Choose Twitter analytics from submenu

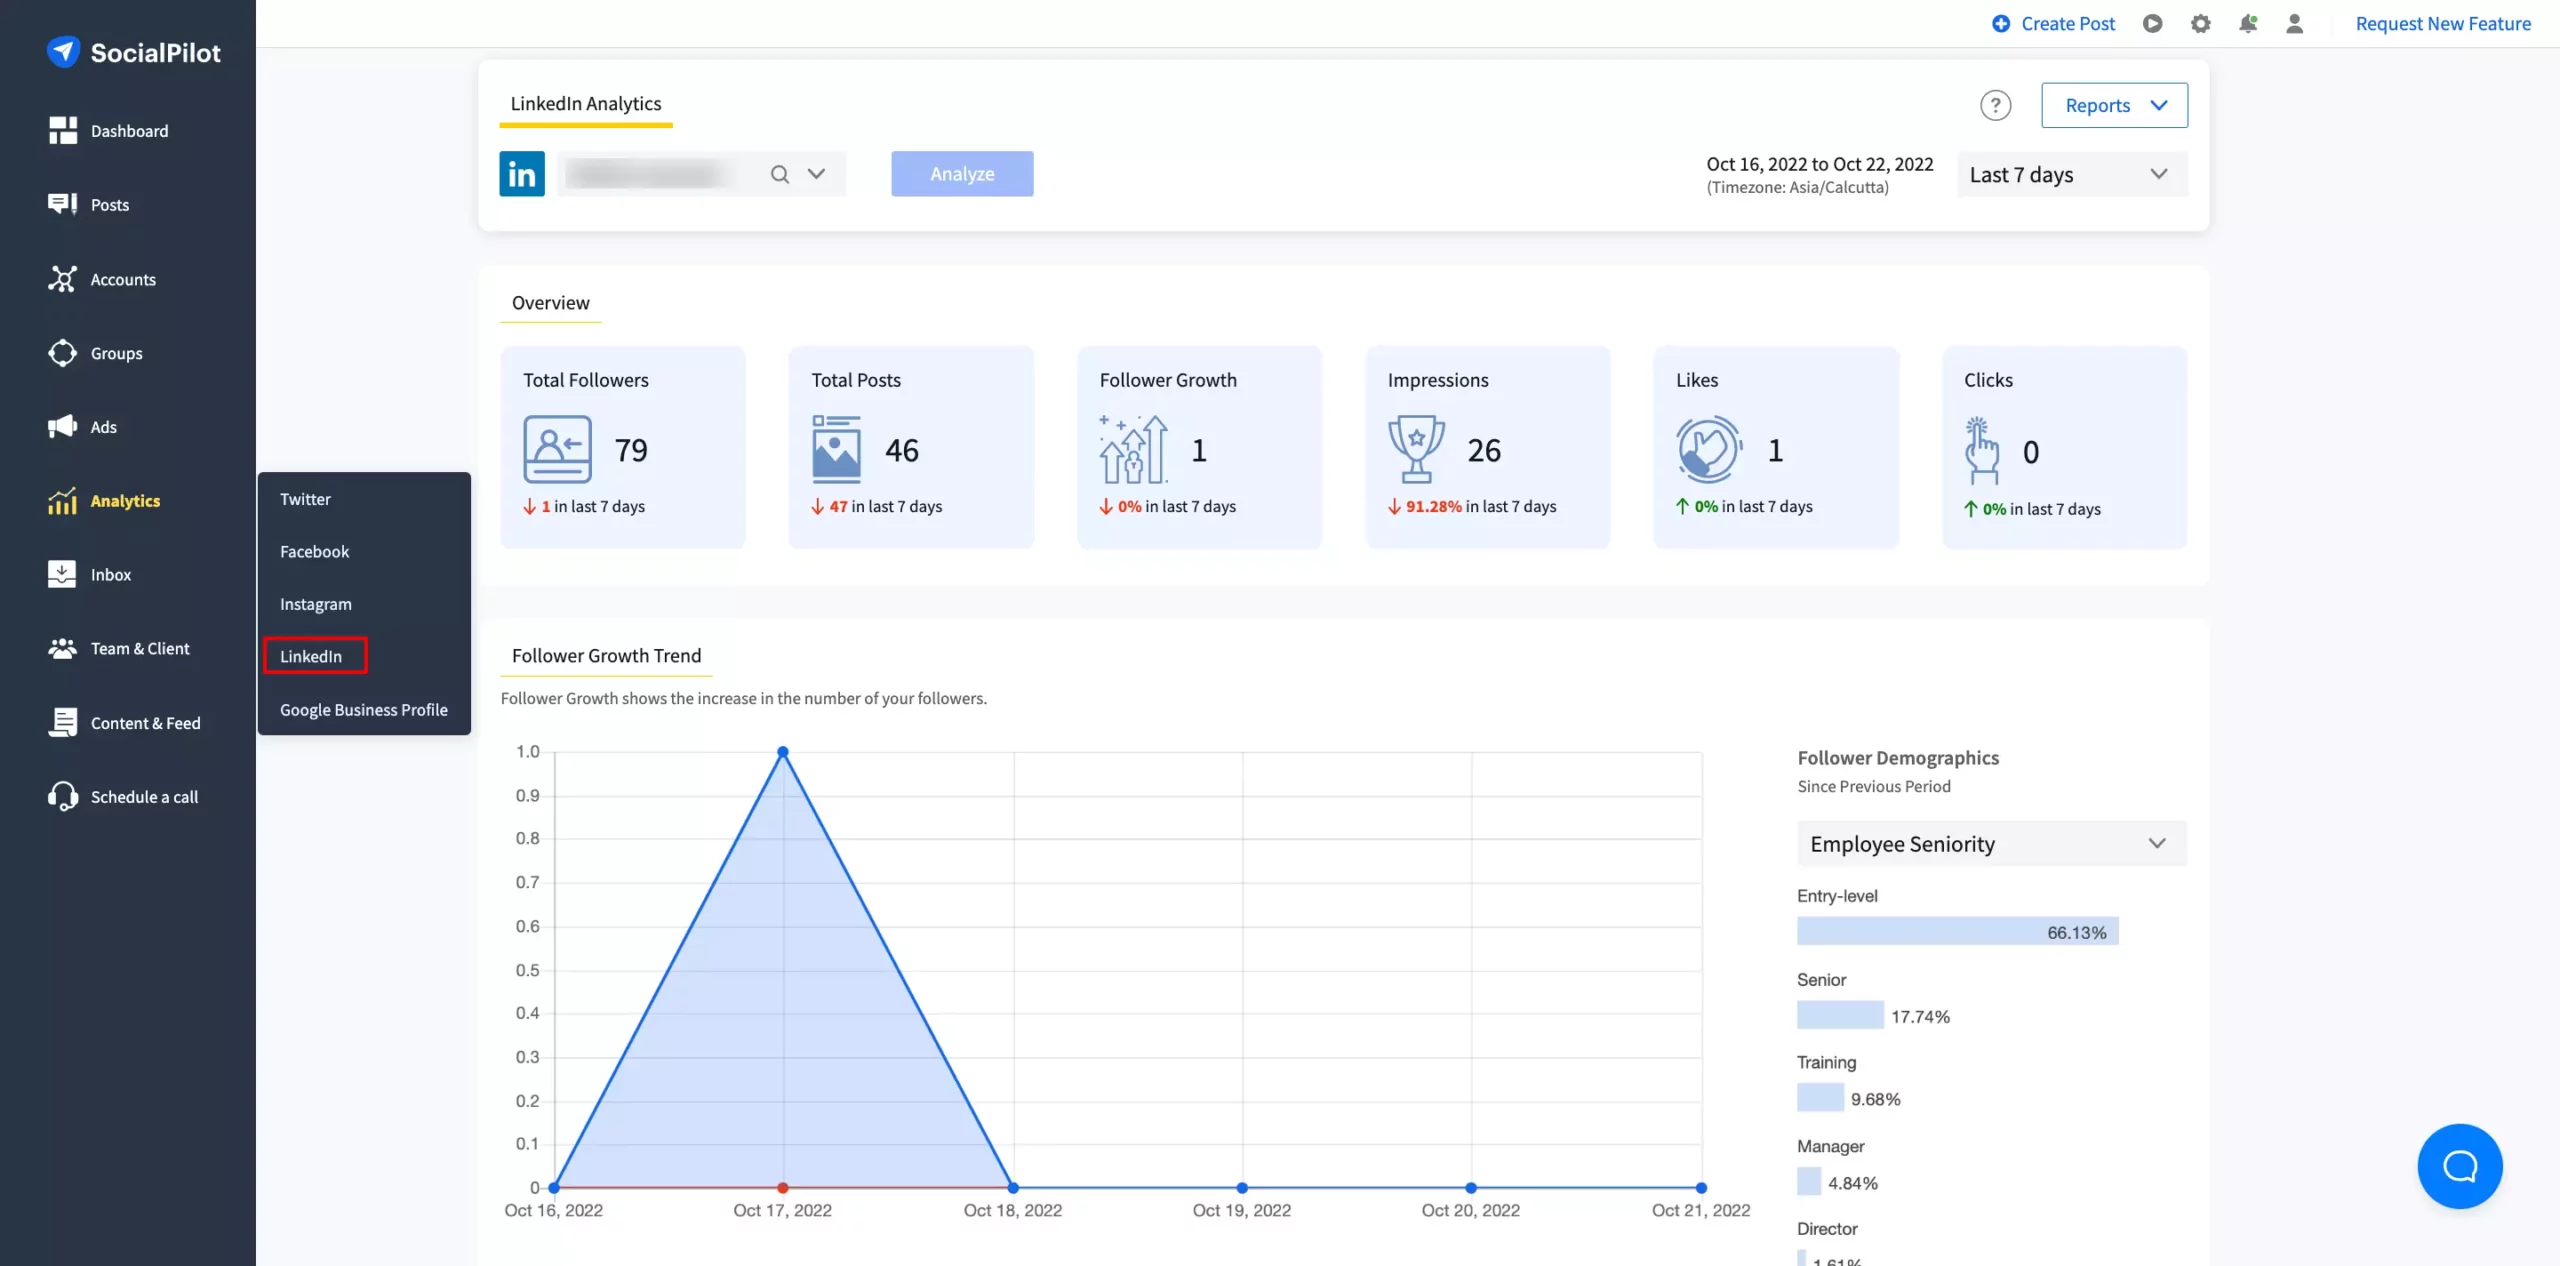pyautogui.click(x=305, y=499)
